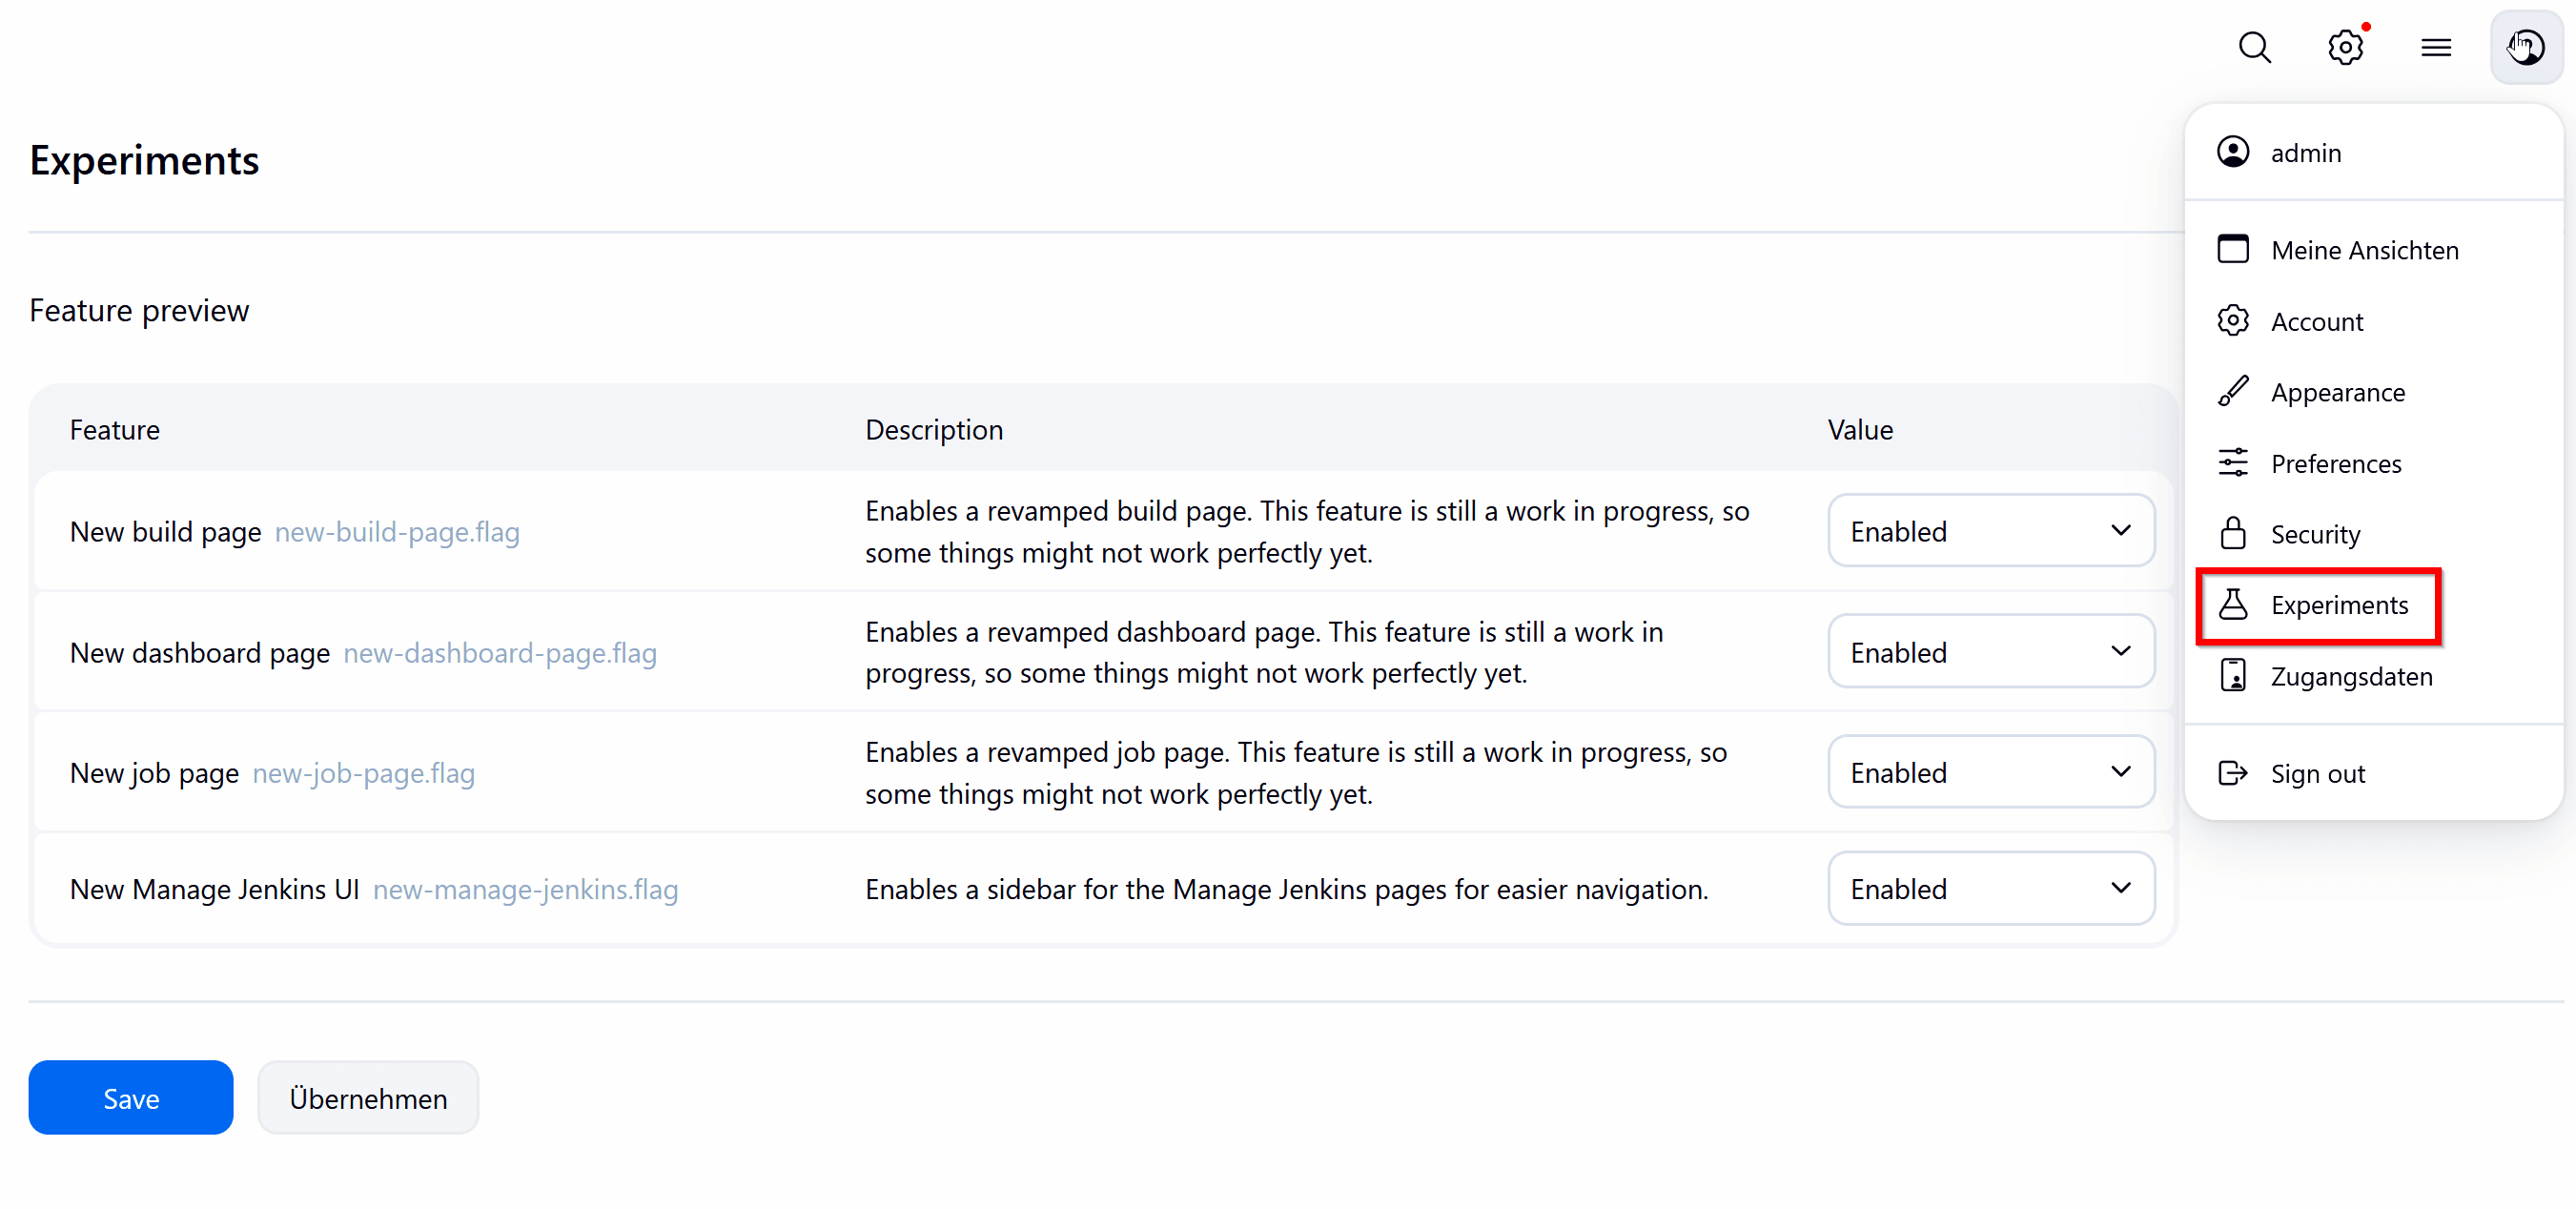Click the Security padlock icon

coord(2235,533)
